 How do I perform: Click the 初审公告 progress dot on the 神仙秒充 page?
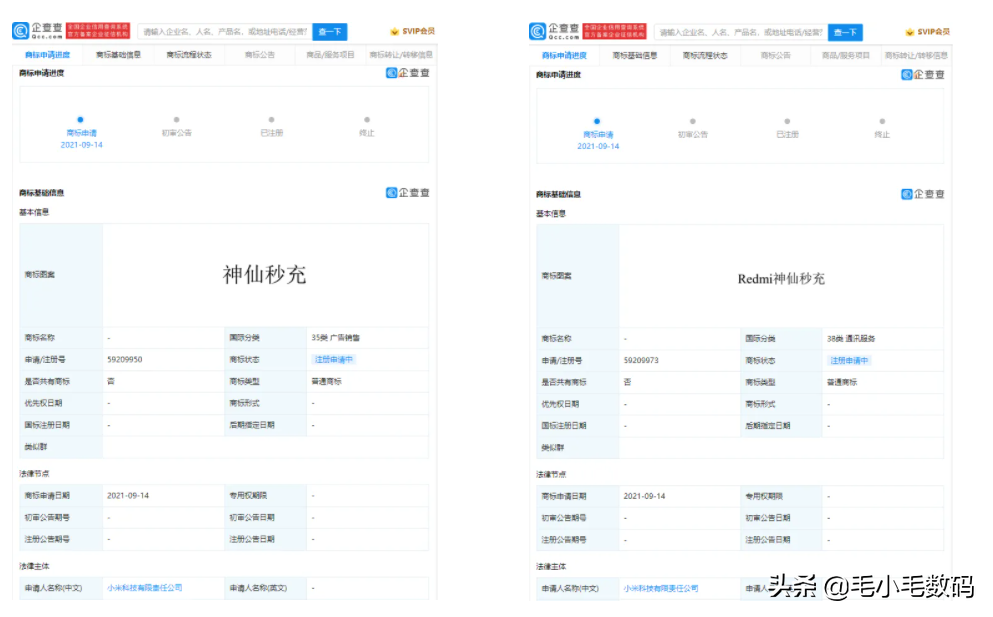(x=177, y=119)
